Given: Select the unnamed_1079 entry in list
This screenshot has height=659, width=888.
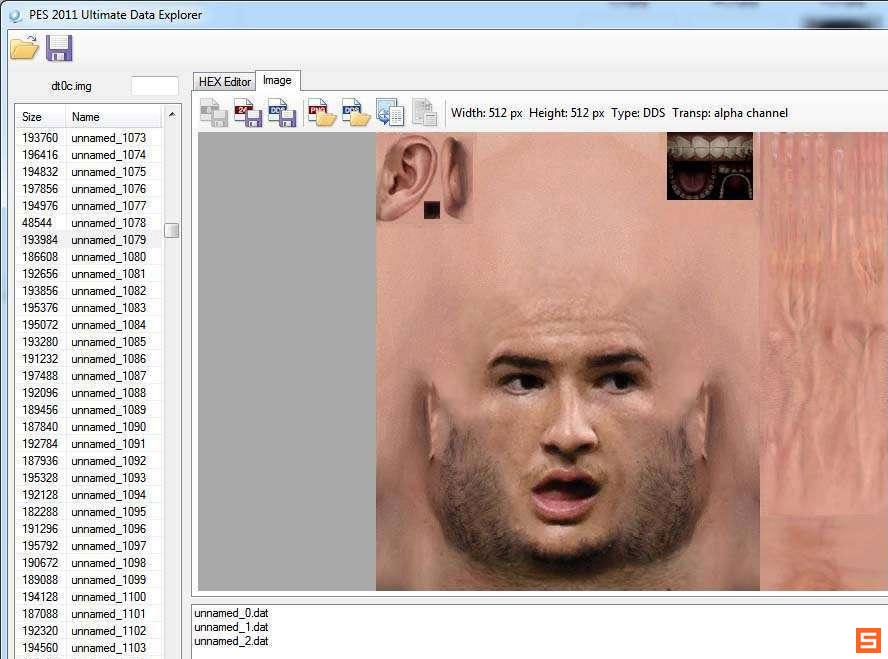Looking at the screenshot, I should click(x=108, y=240).
